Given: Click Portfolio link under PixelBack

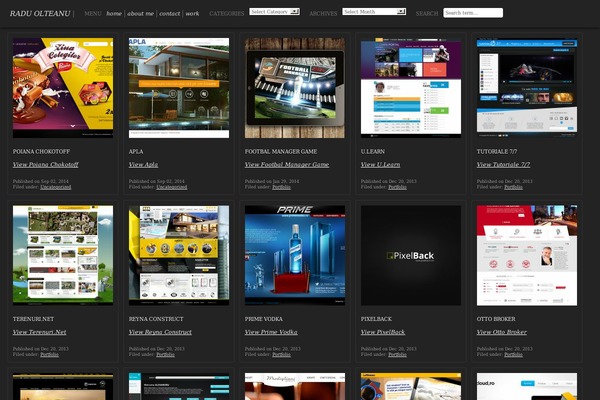Looking at the screenshot, I should pos(397,354).
